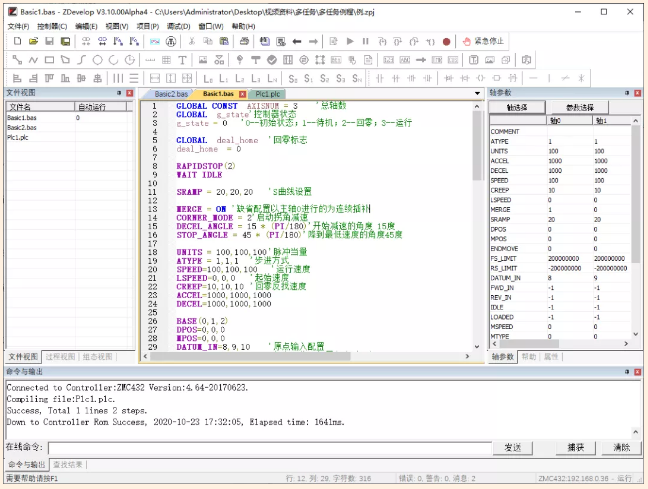
Task: Click the align left edges icon
Action: 17,78
